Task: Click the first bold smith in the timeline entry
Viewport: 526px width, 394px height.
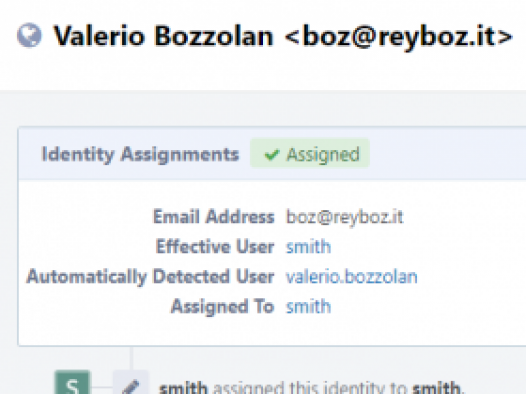Action: point(183,387)
